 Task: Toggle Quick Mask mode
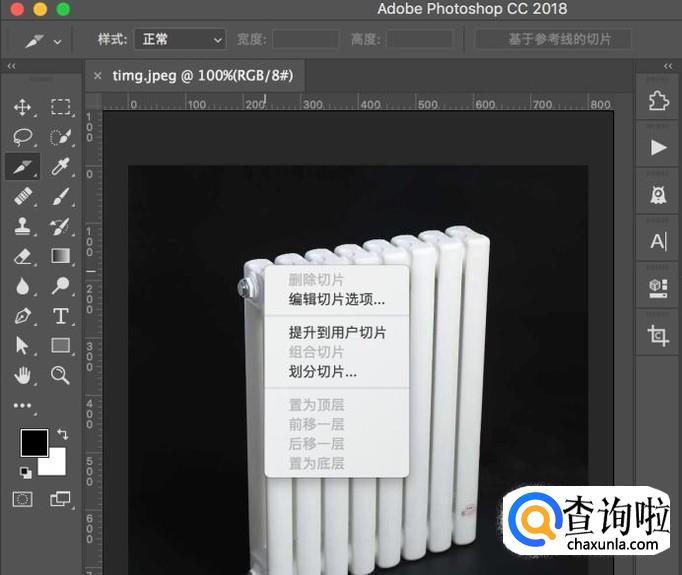22,498
